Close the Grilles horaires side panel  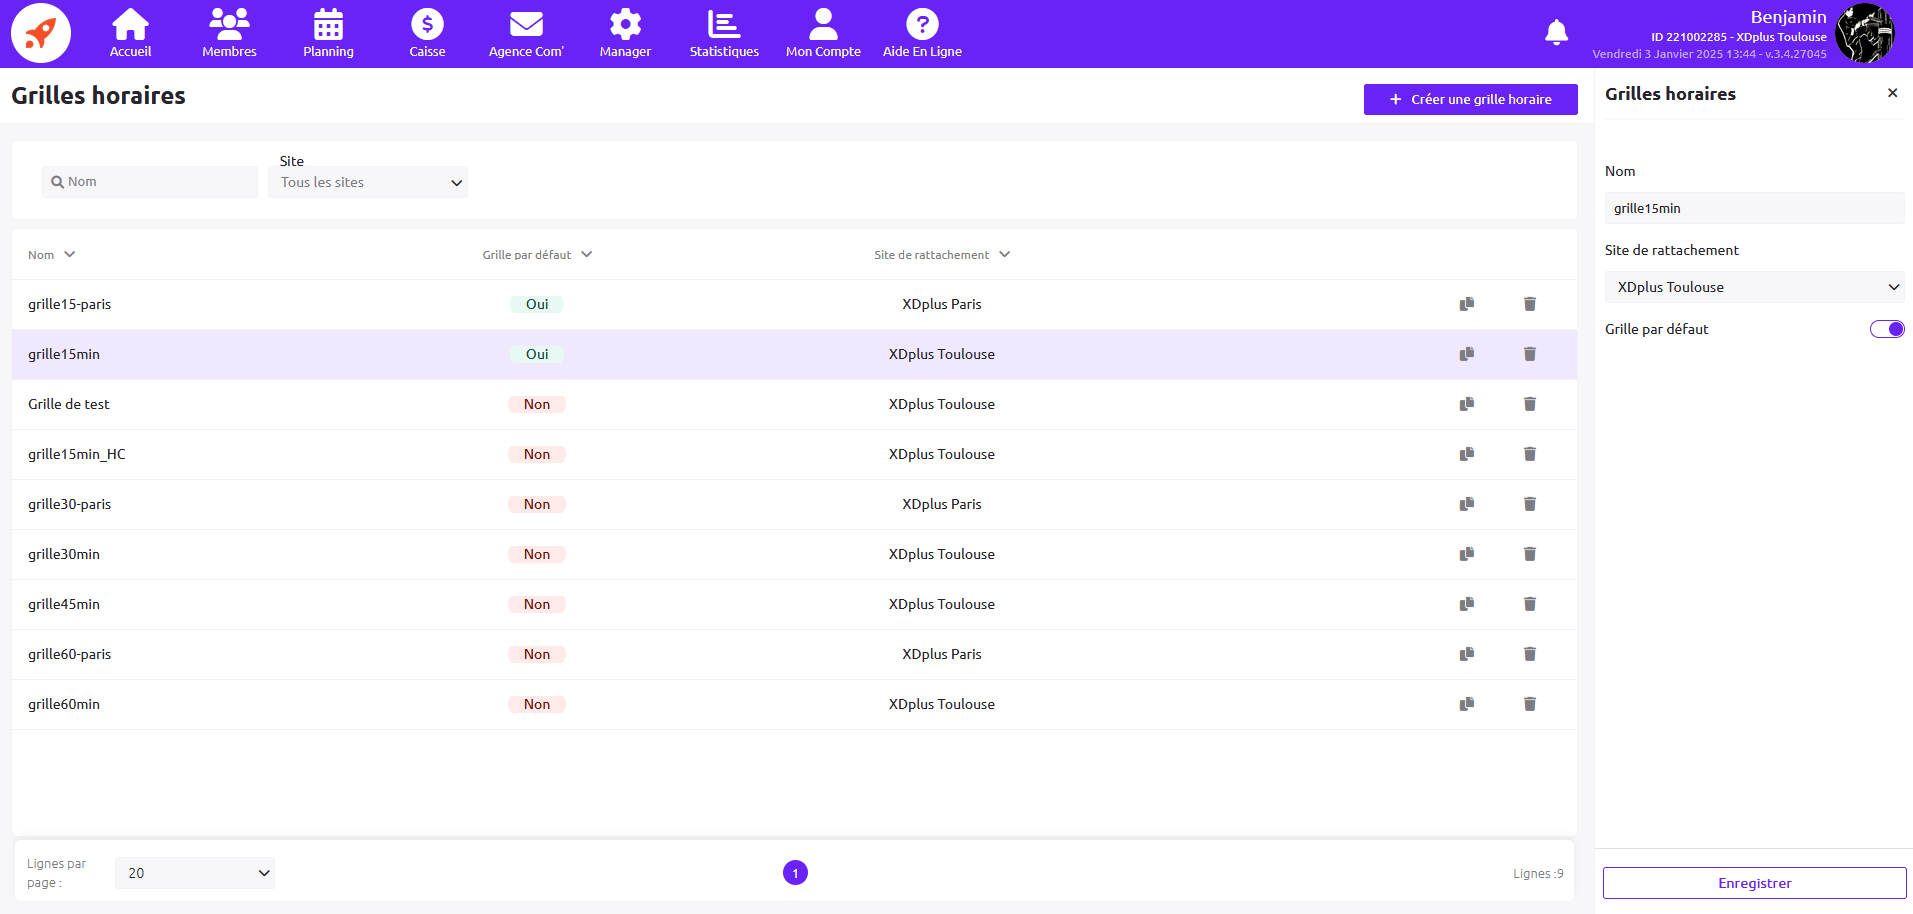(1892, 93)
